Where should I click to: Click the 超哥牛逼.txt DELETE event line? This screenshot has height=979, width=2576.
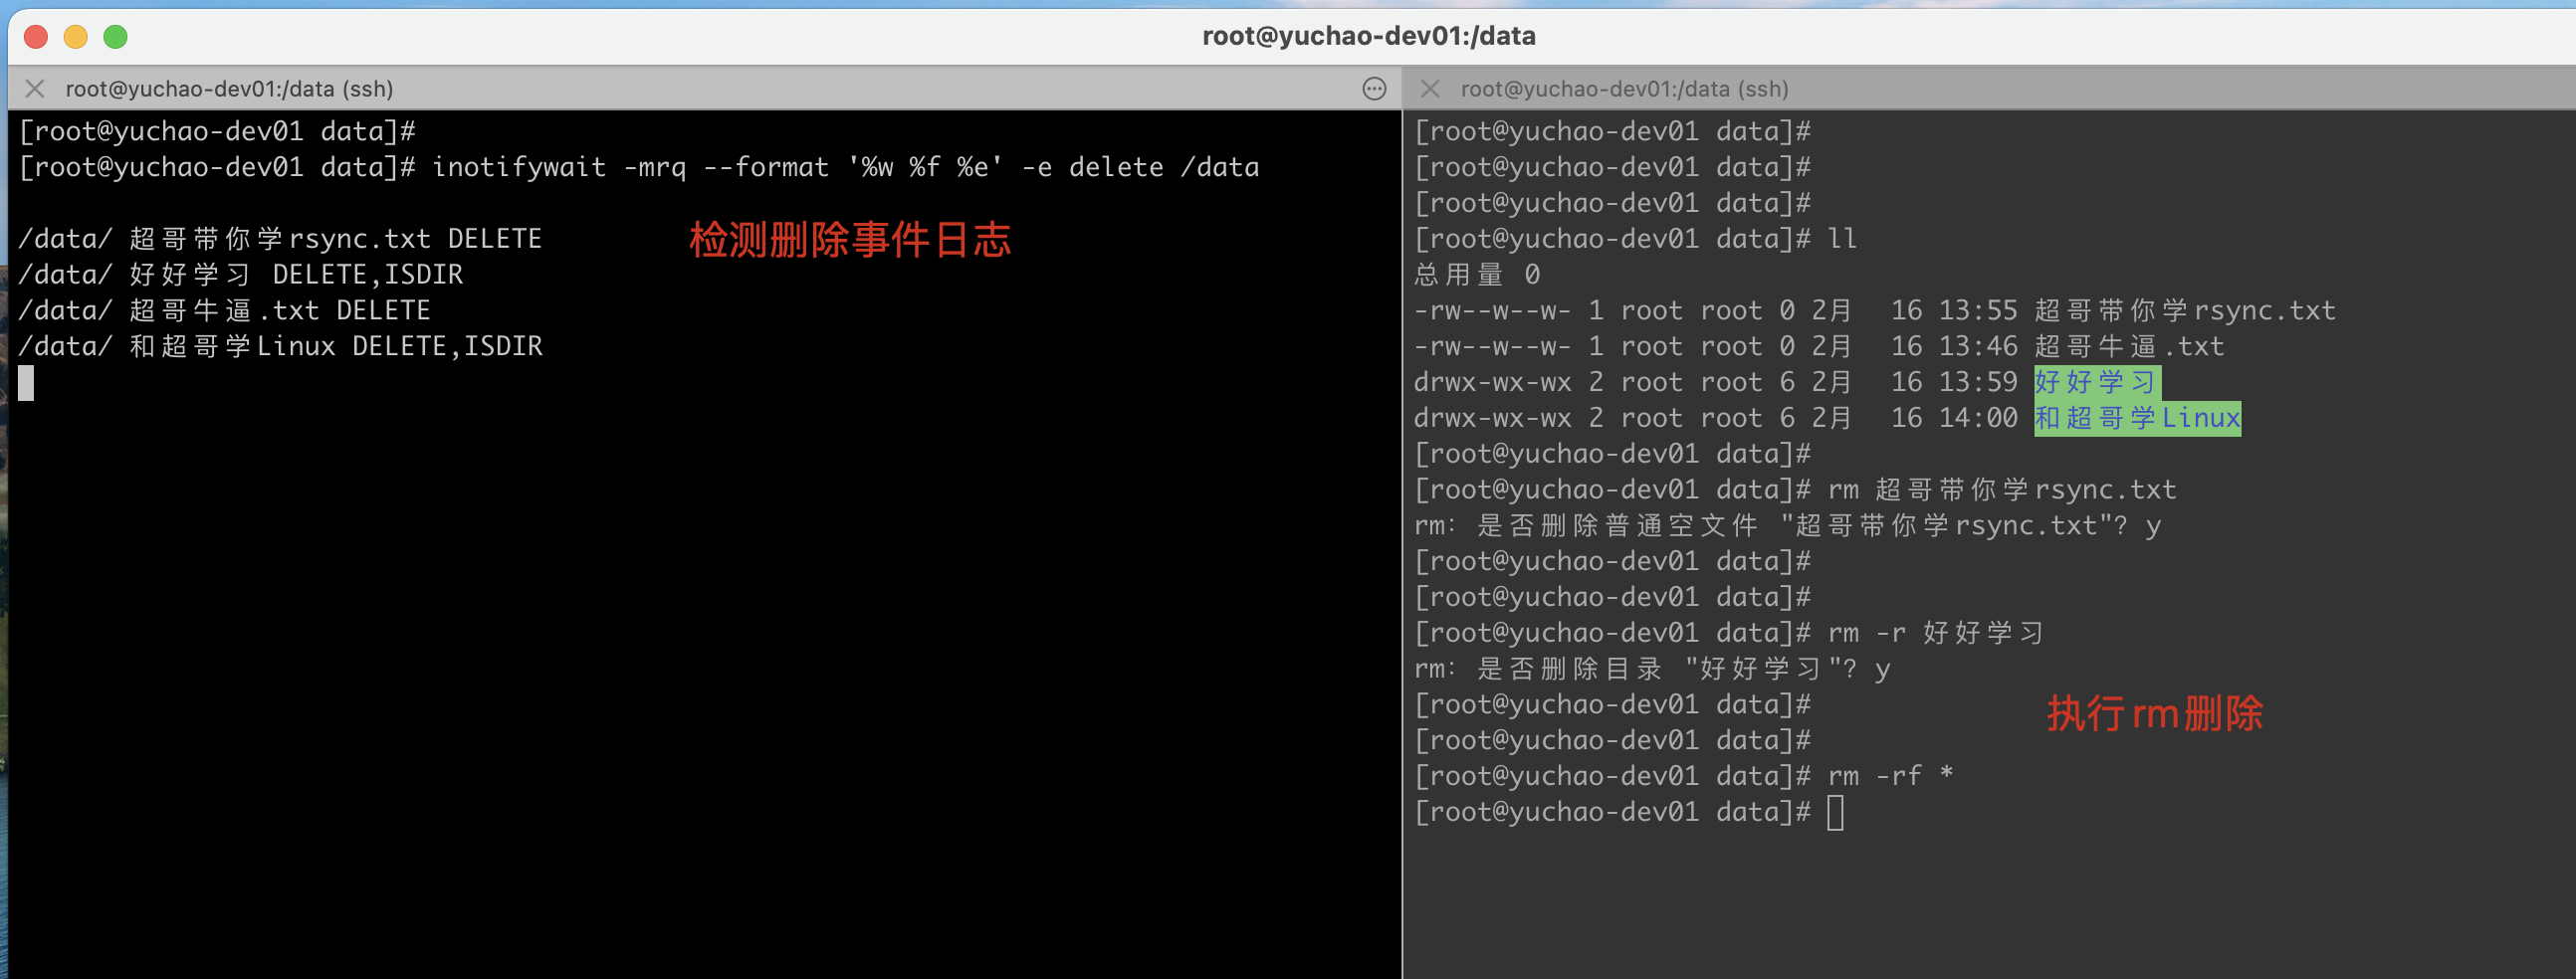[x=225, y=311]
